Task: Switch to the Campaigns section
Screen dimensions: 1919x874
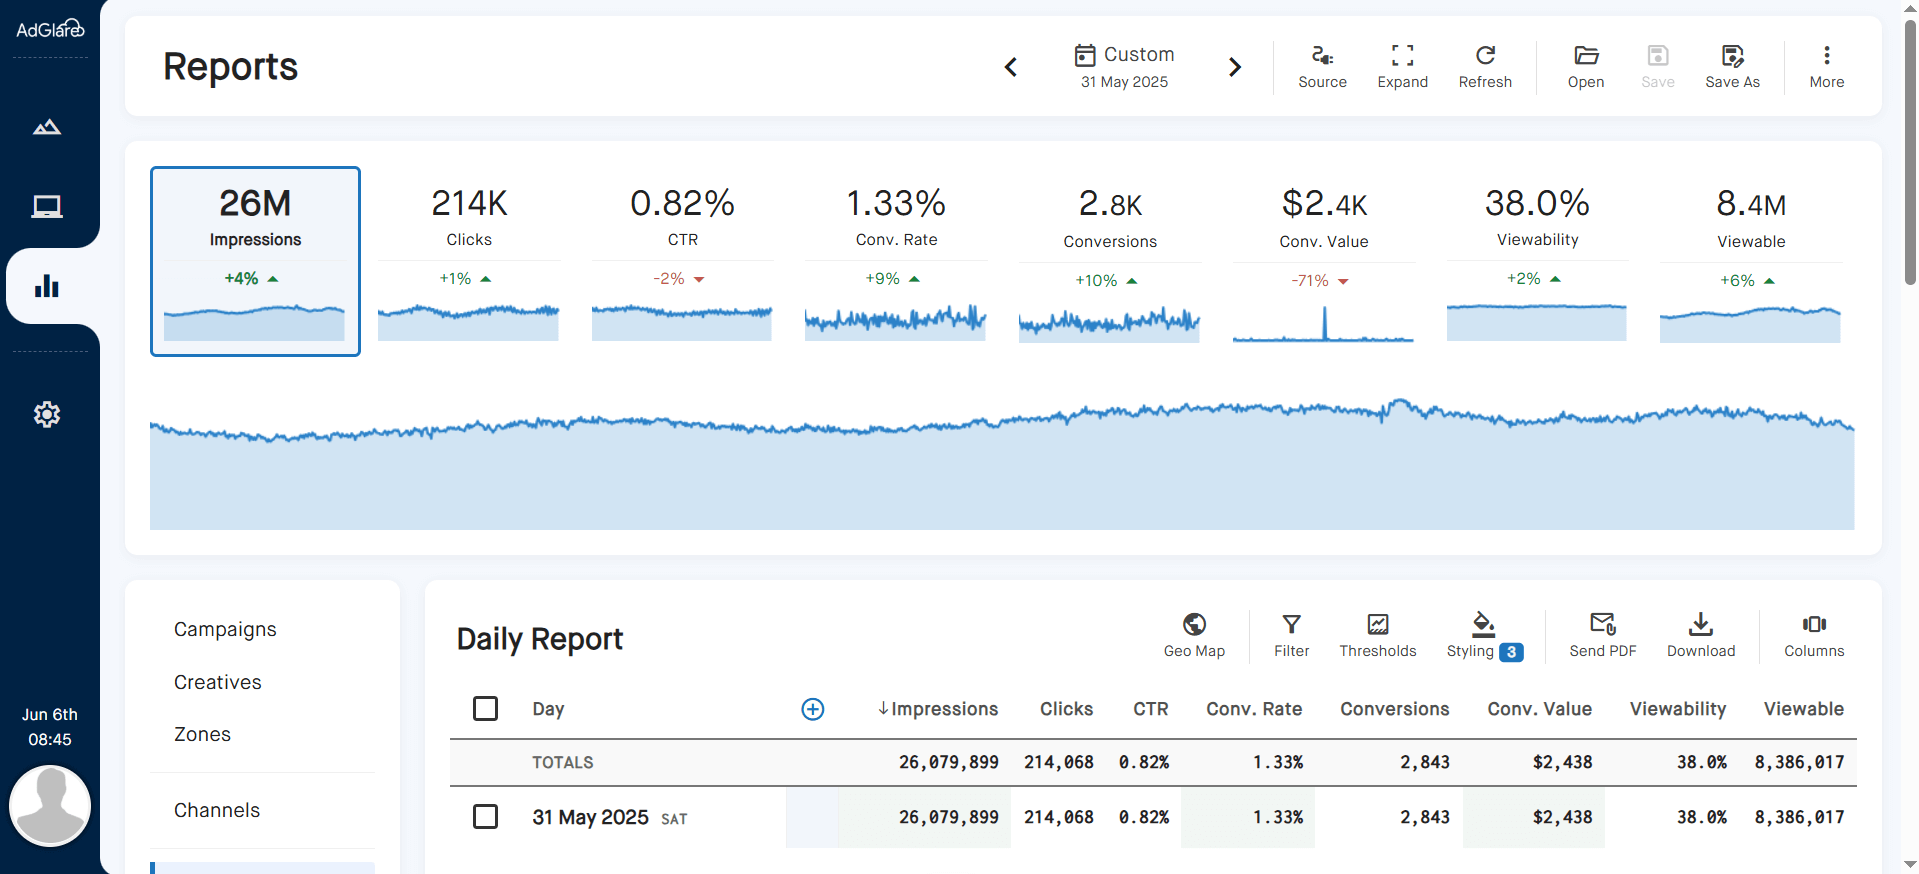Action: tap(225, 629)
